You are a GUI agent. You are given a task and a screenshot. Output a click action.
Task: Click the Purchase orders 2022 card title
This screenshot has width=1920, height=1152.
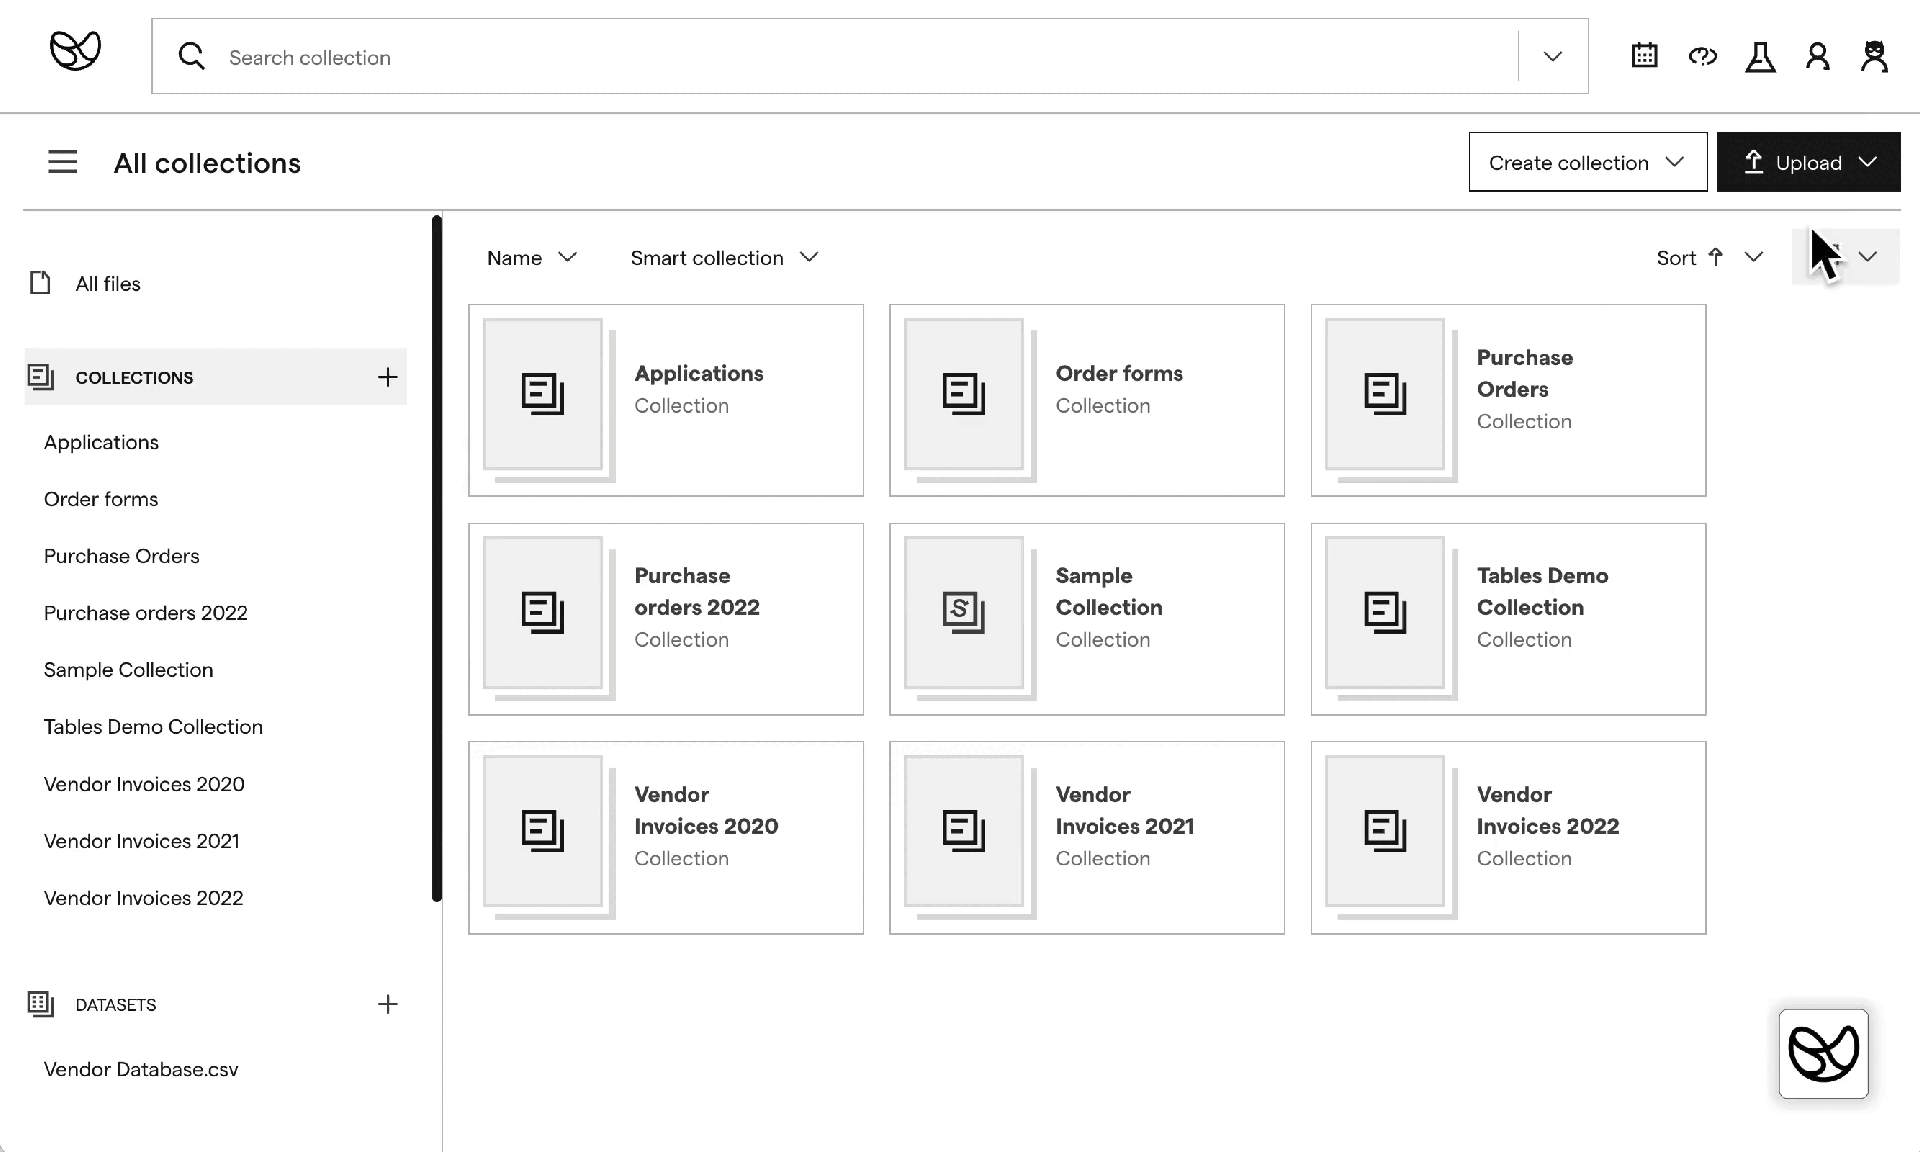[x=696, y=591]
